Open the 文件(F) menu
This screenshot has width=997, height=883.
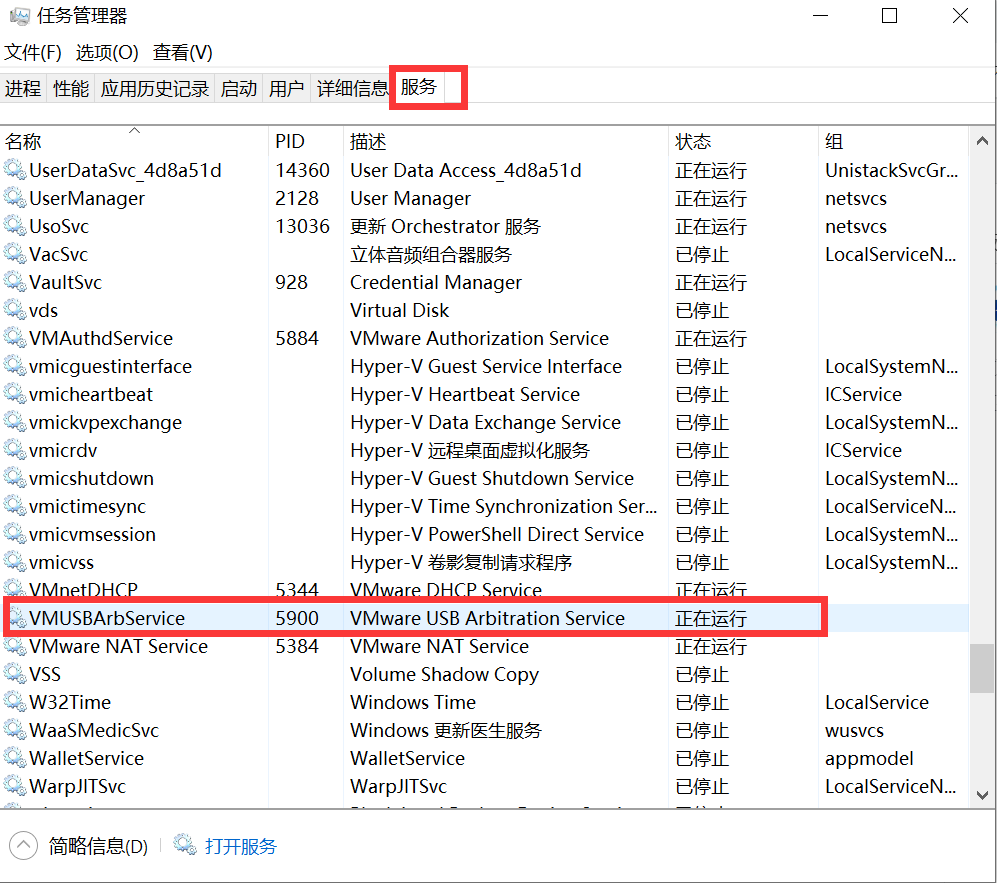pyautogui.click(x=33, y=52)
